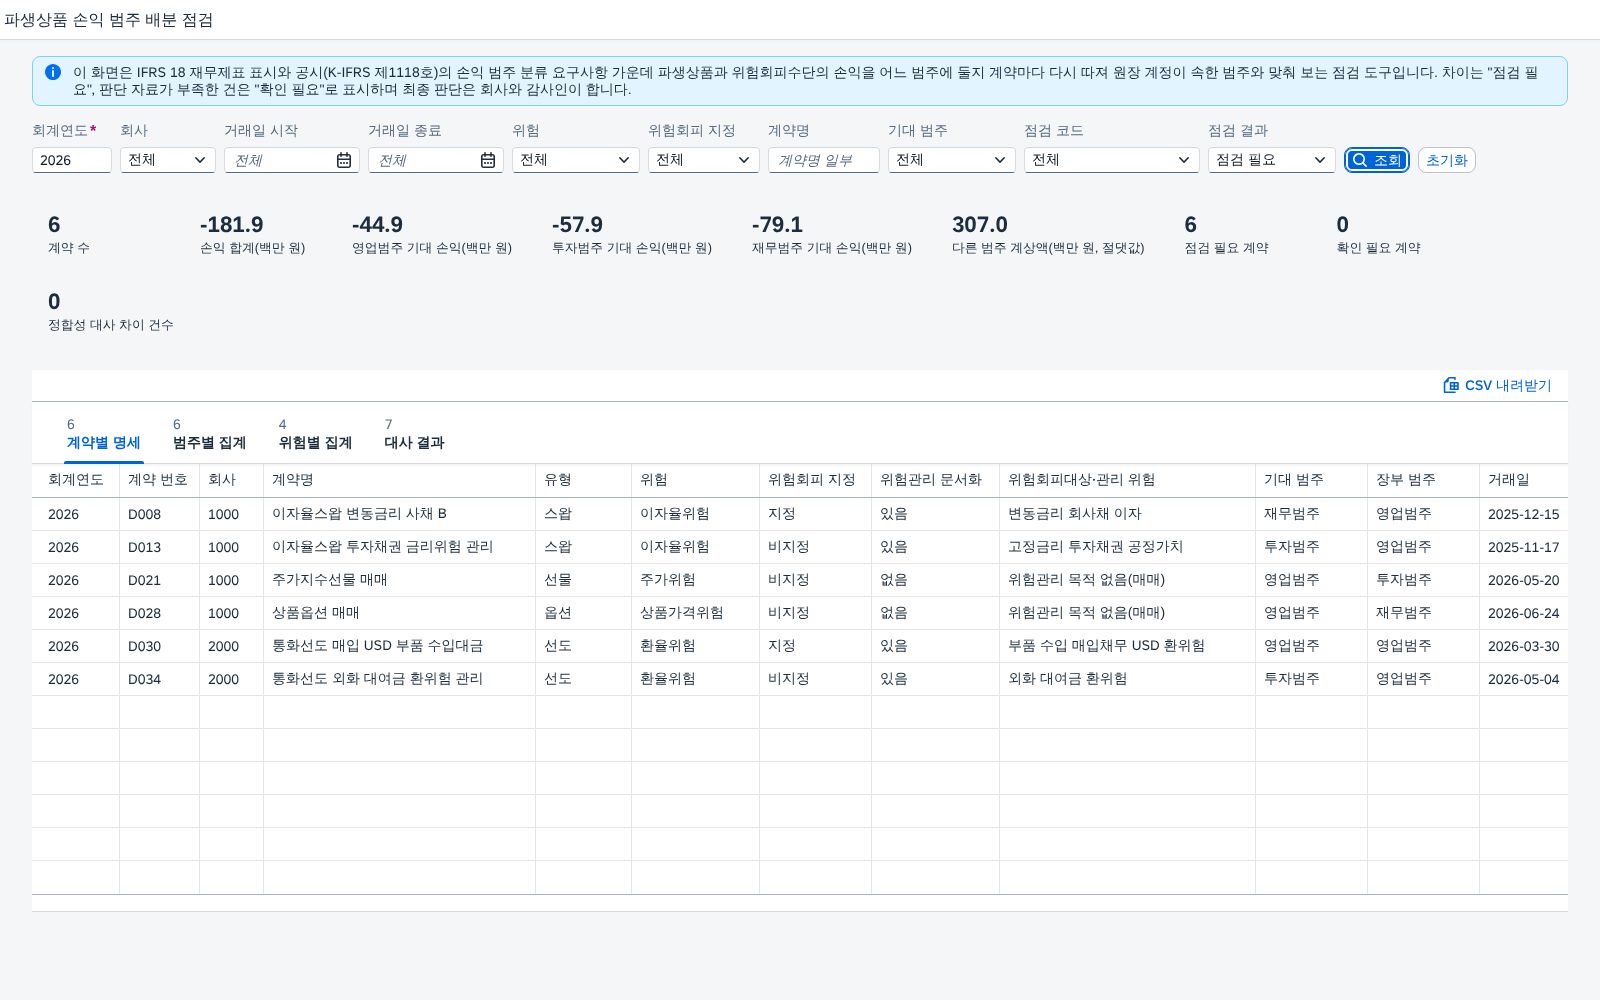Click the 점검 필요 계약 KPI tile
The width and height of the screenshot is (1600, 1000).
[1226, 235]
